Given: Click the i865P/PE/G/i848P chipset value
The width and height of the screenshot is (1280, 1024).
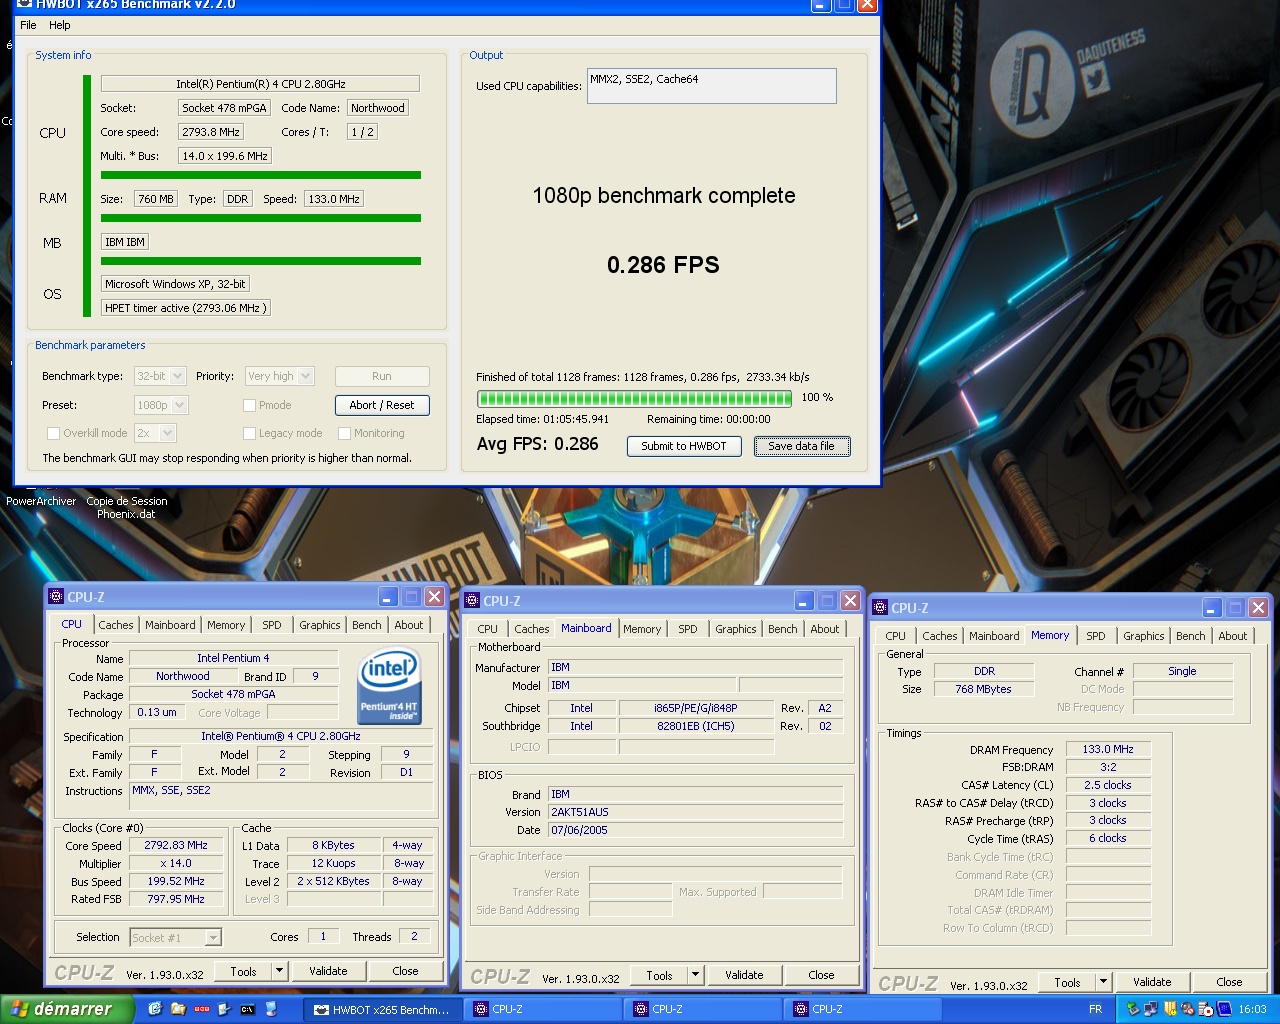Looking at the screenshot, I should point(696,708).
